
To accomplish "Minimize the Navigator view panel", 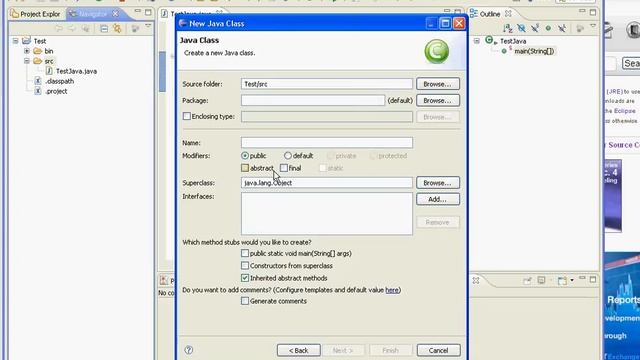I will [138, 11].
